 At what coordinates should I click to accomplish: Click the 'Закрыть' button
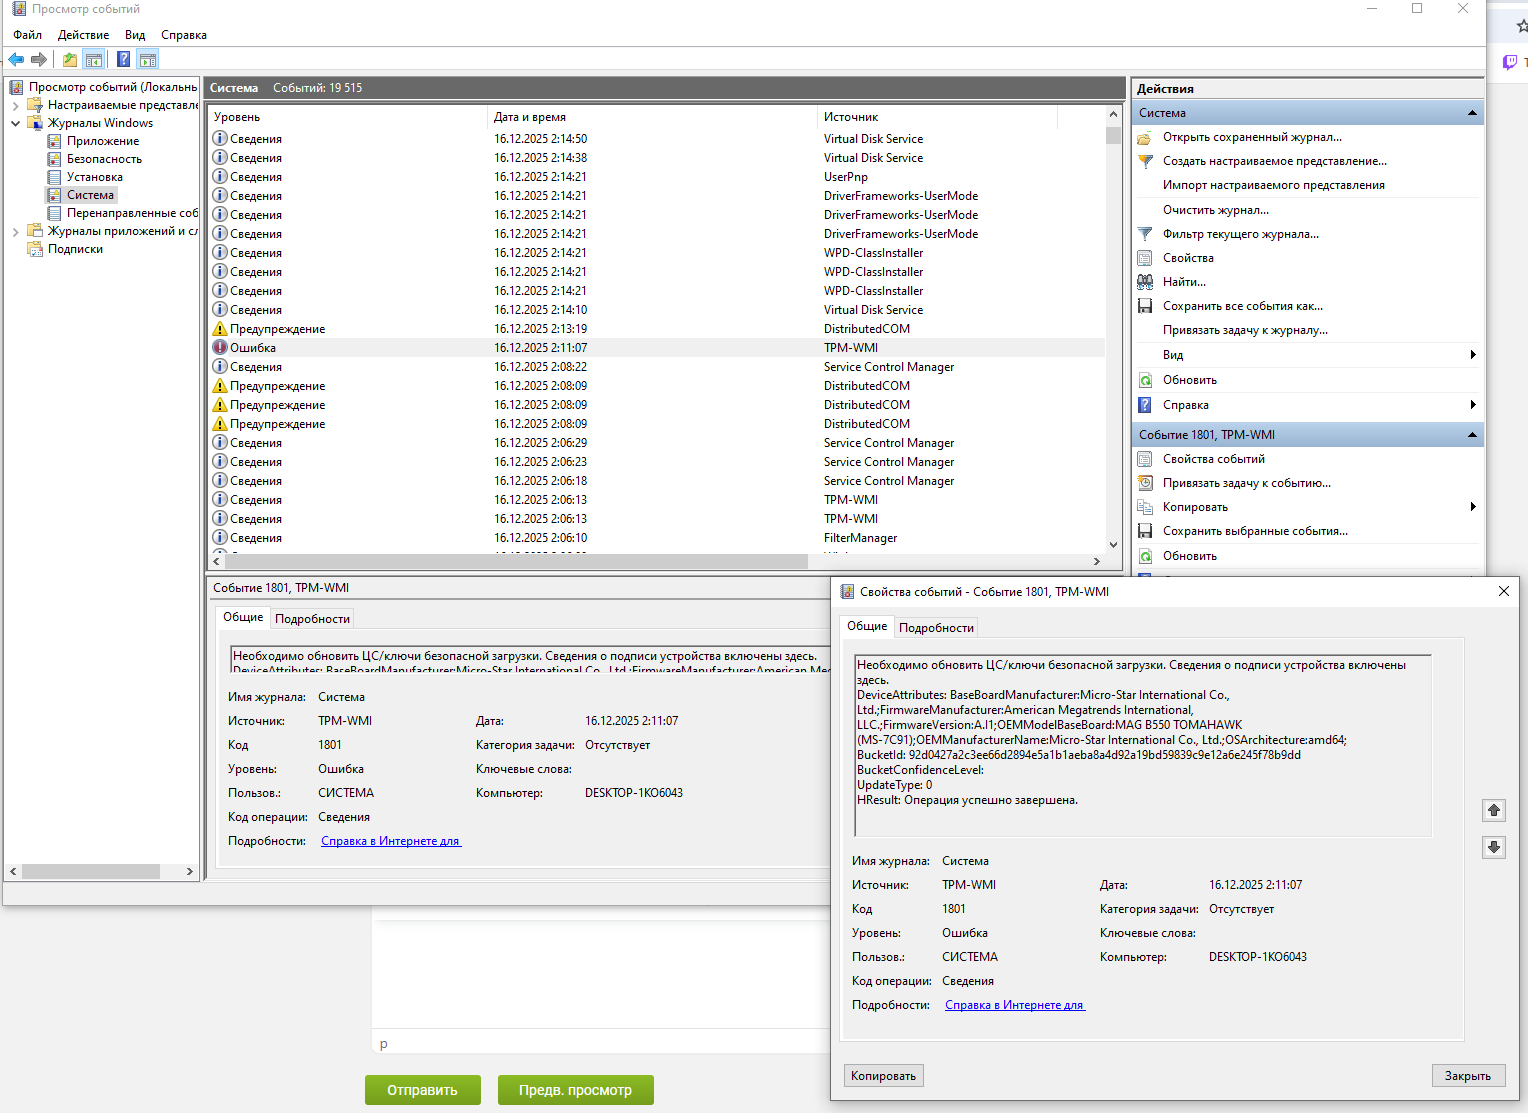[1468, 1076]
